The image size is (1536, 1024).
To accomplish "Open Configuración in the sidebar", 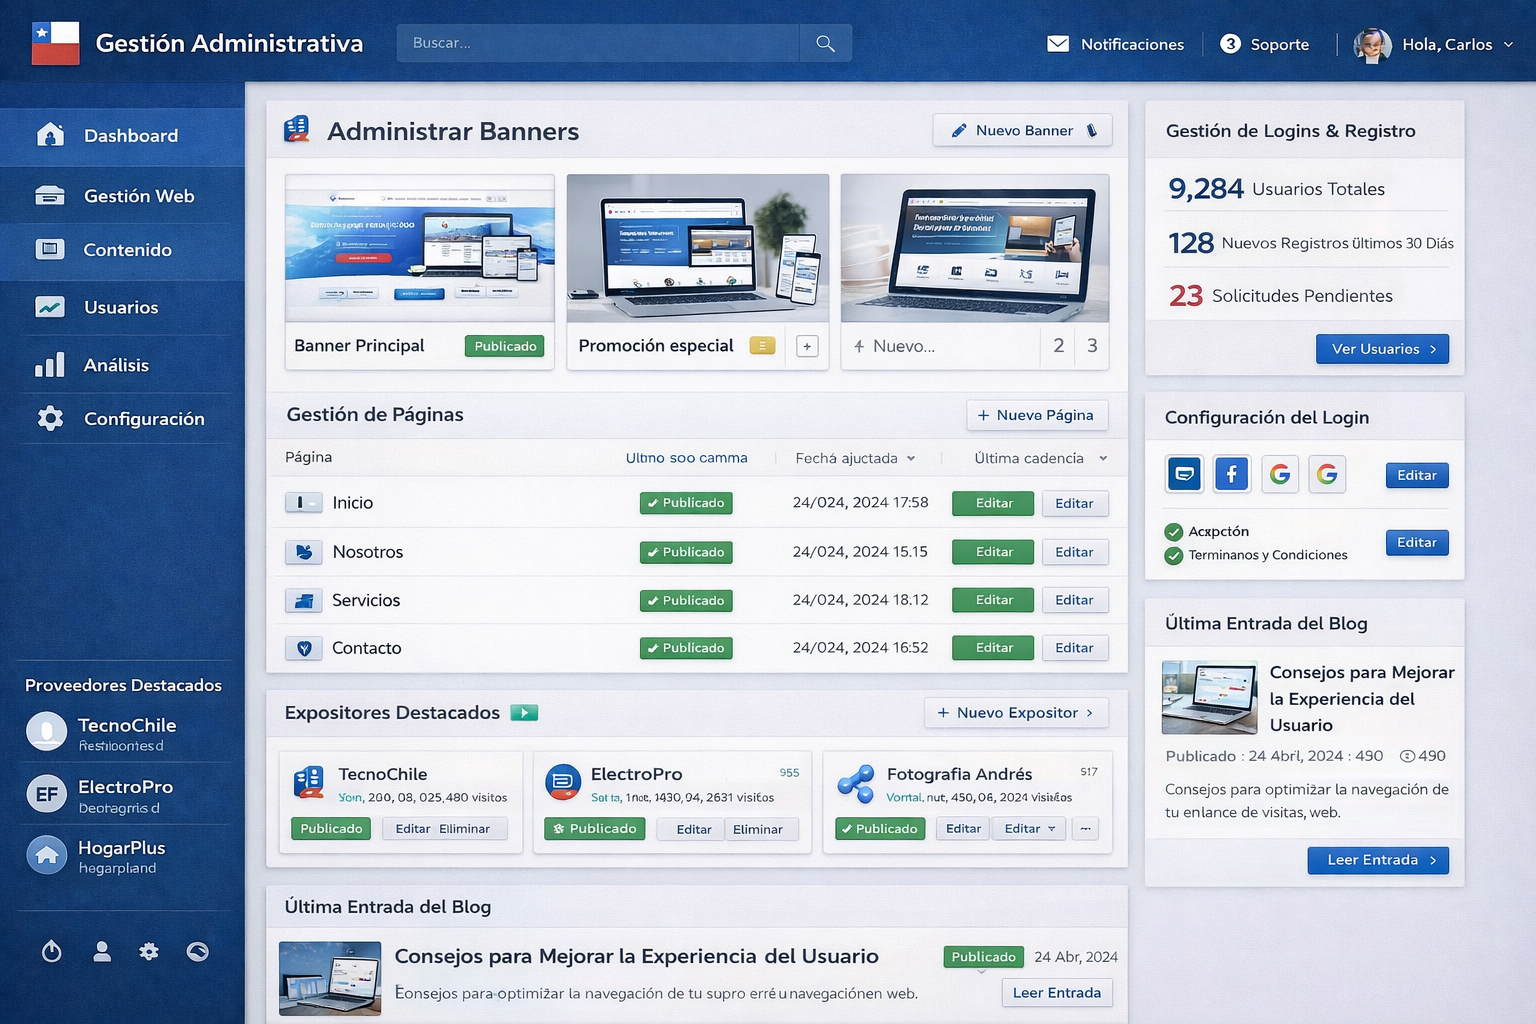I will (x=122, y=419).
